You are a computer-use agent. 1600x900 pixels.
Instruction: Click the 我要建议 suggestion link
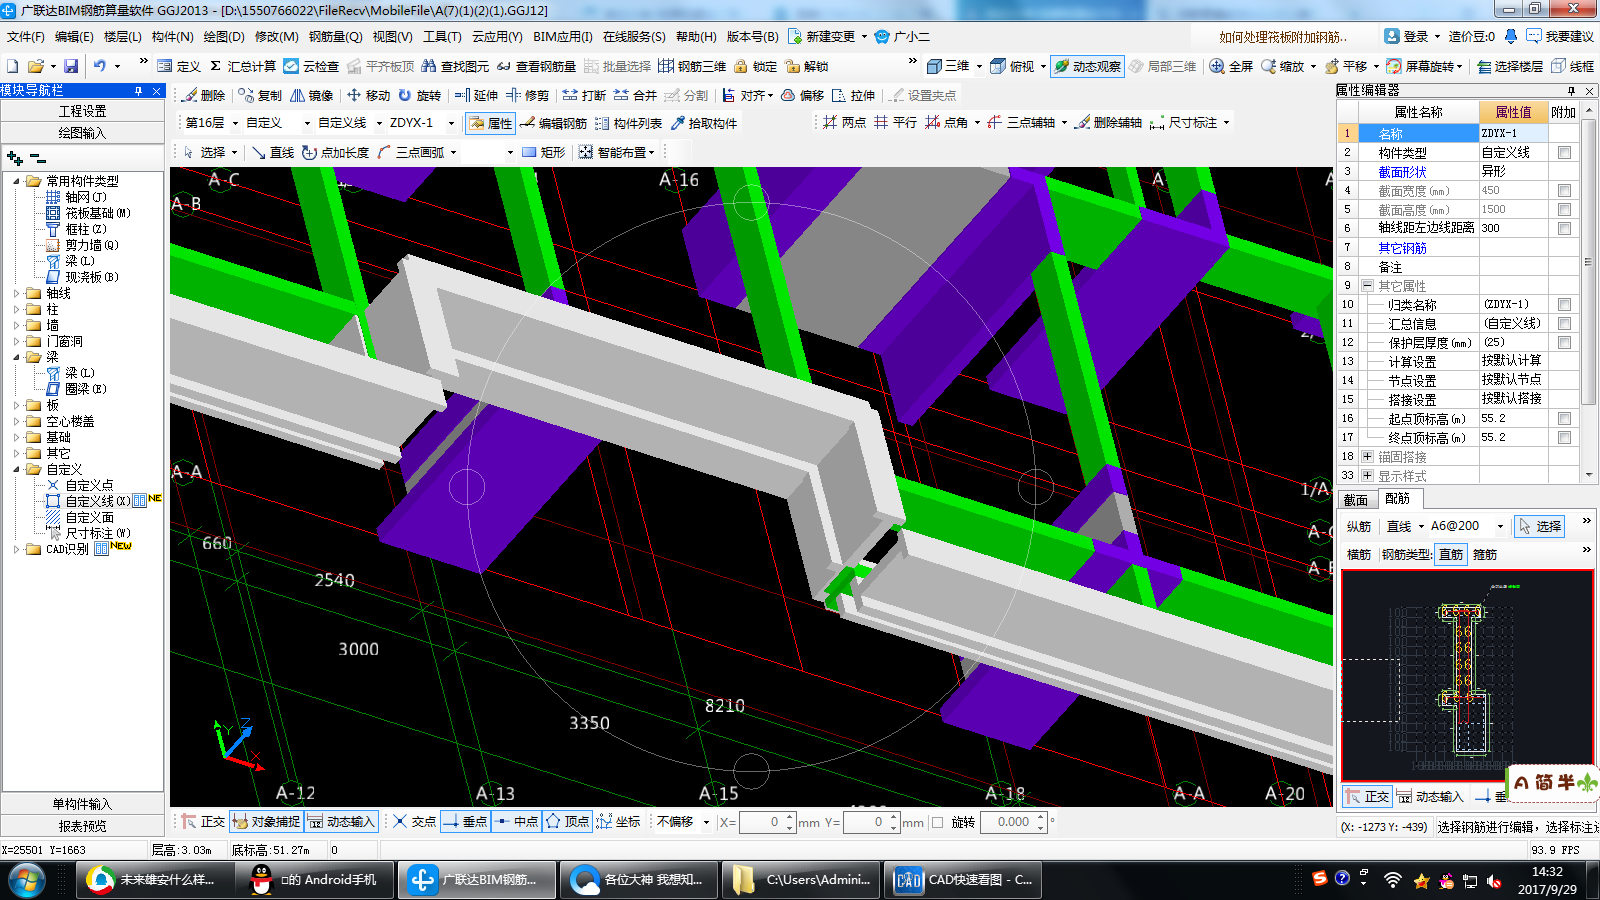tap(1560, 36)
